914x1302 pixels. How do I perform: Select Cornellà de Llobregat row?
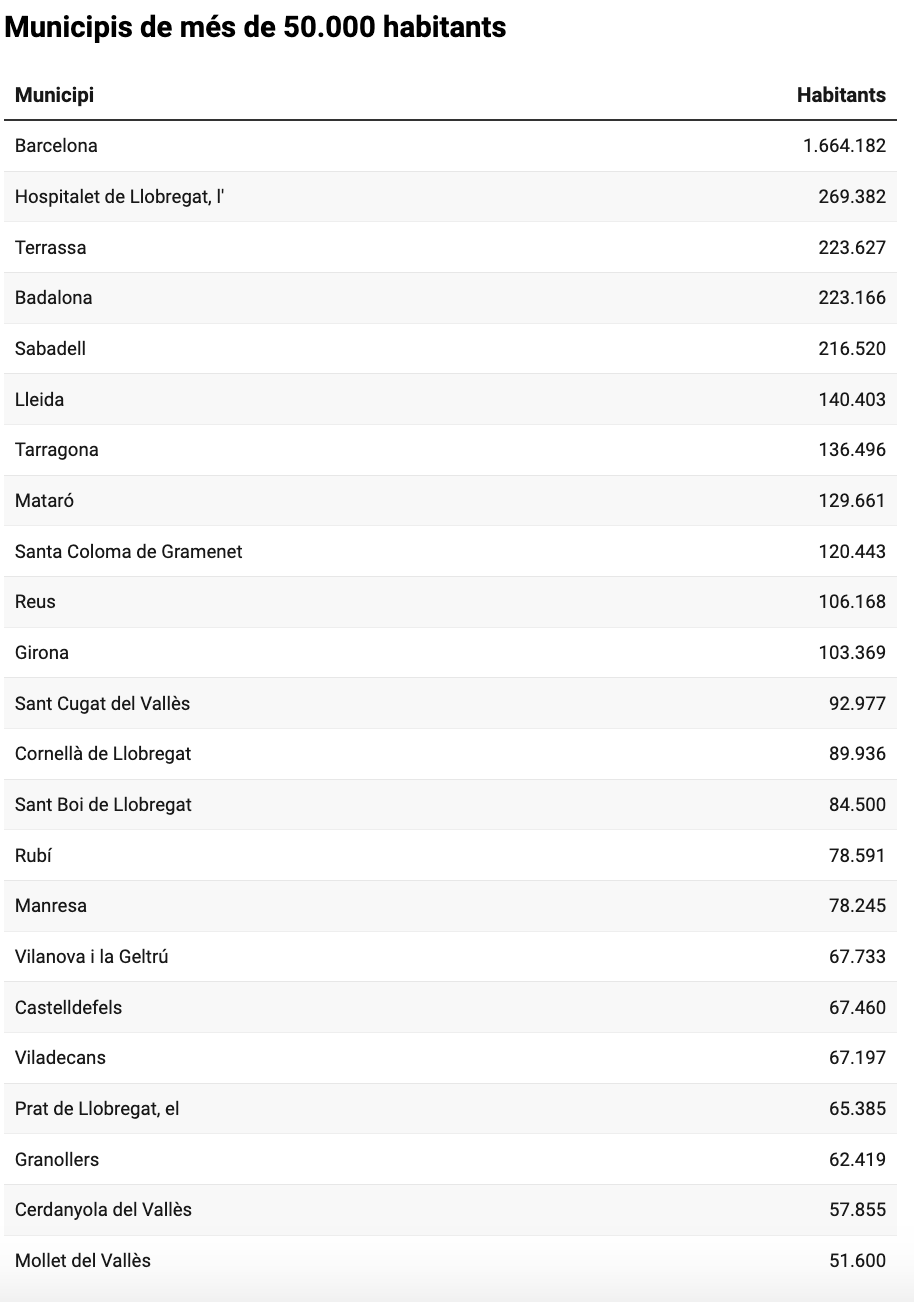point(450,754)
